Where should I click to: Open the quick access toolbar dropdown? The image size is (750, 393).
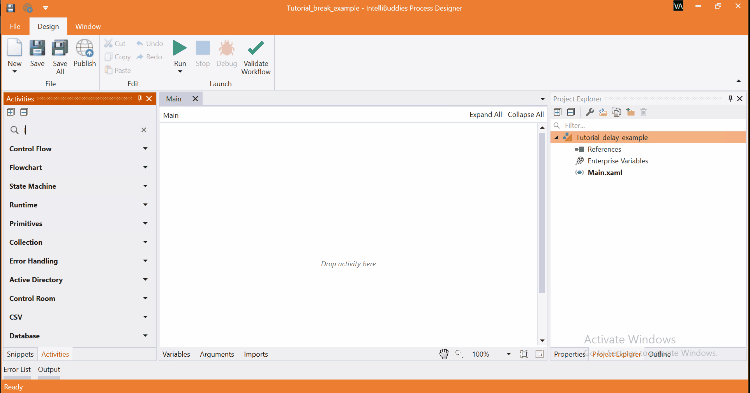coord(45,8)
